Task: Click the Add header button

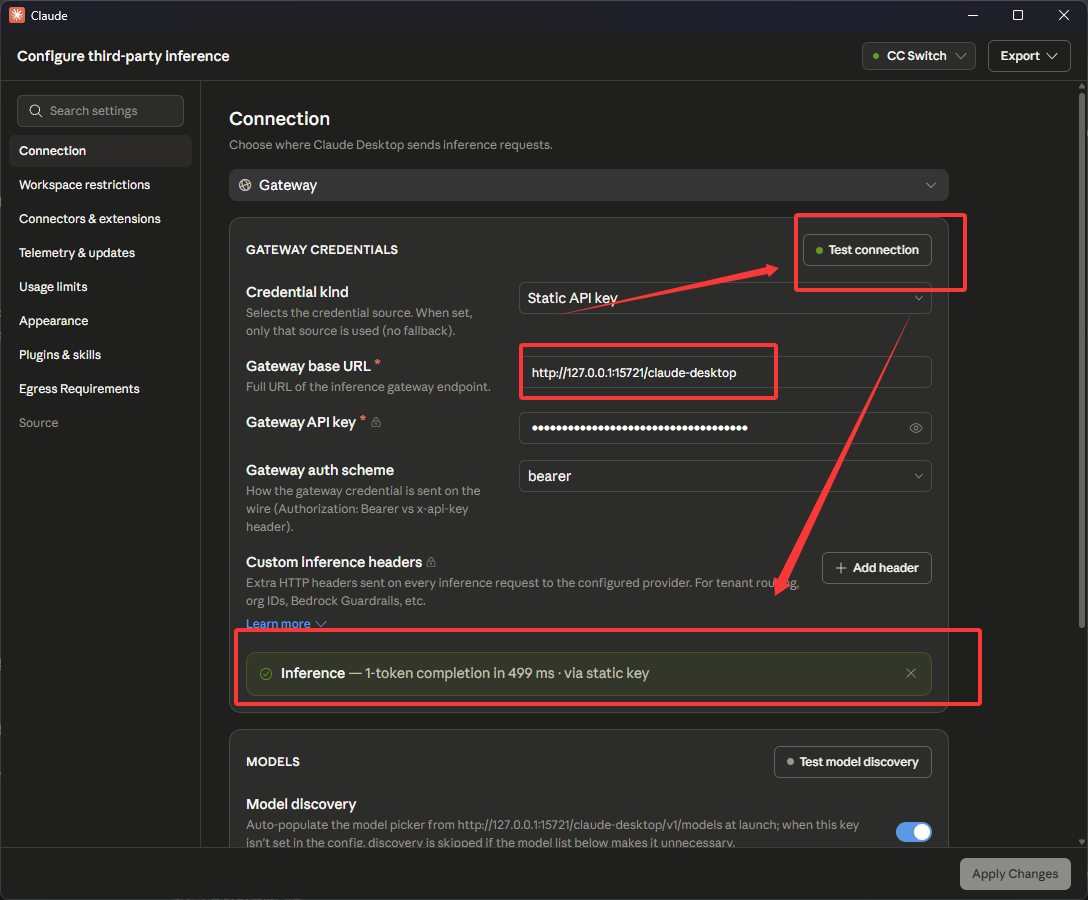Action: (876, 568)
